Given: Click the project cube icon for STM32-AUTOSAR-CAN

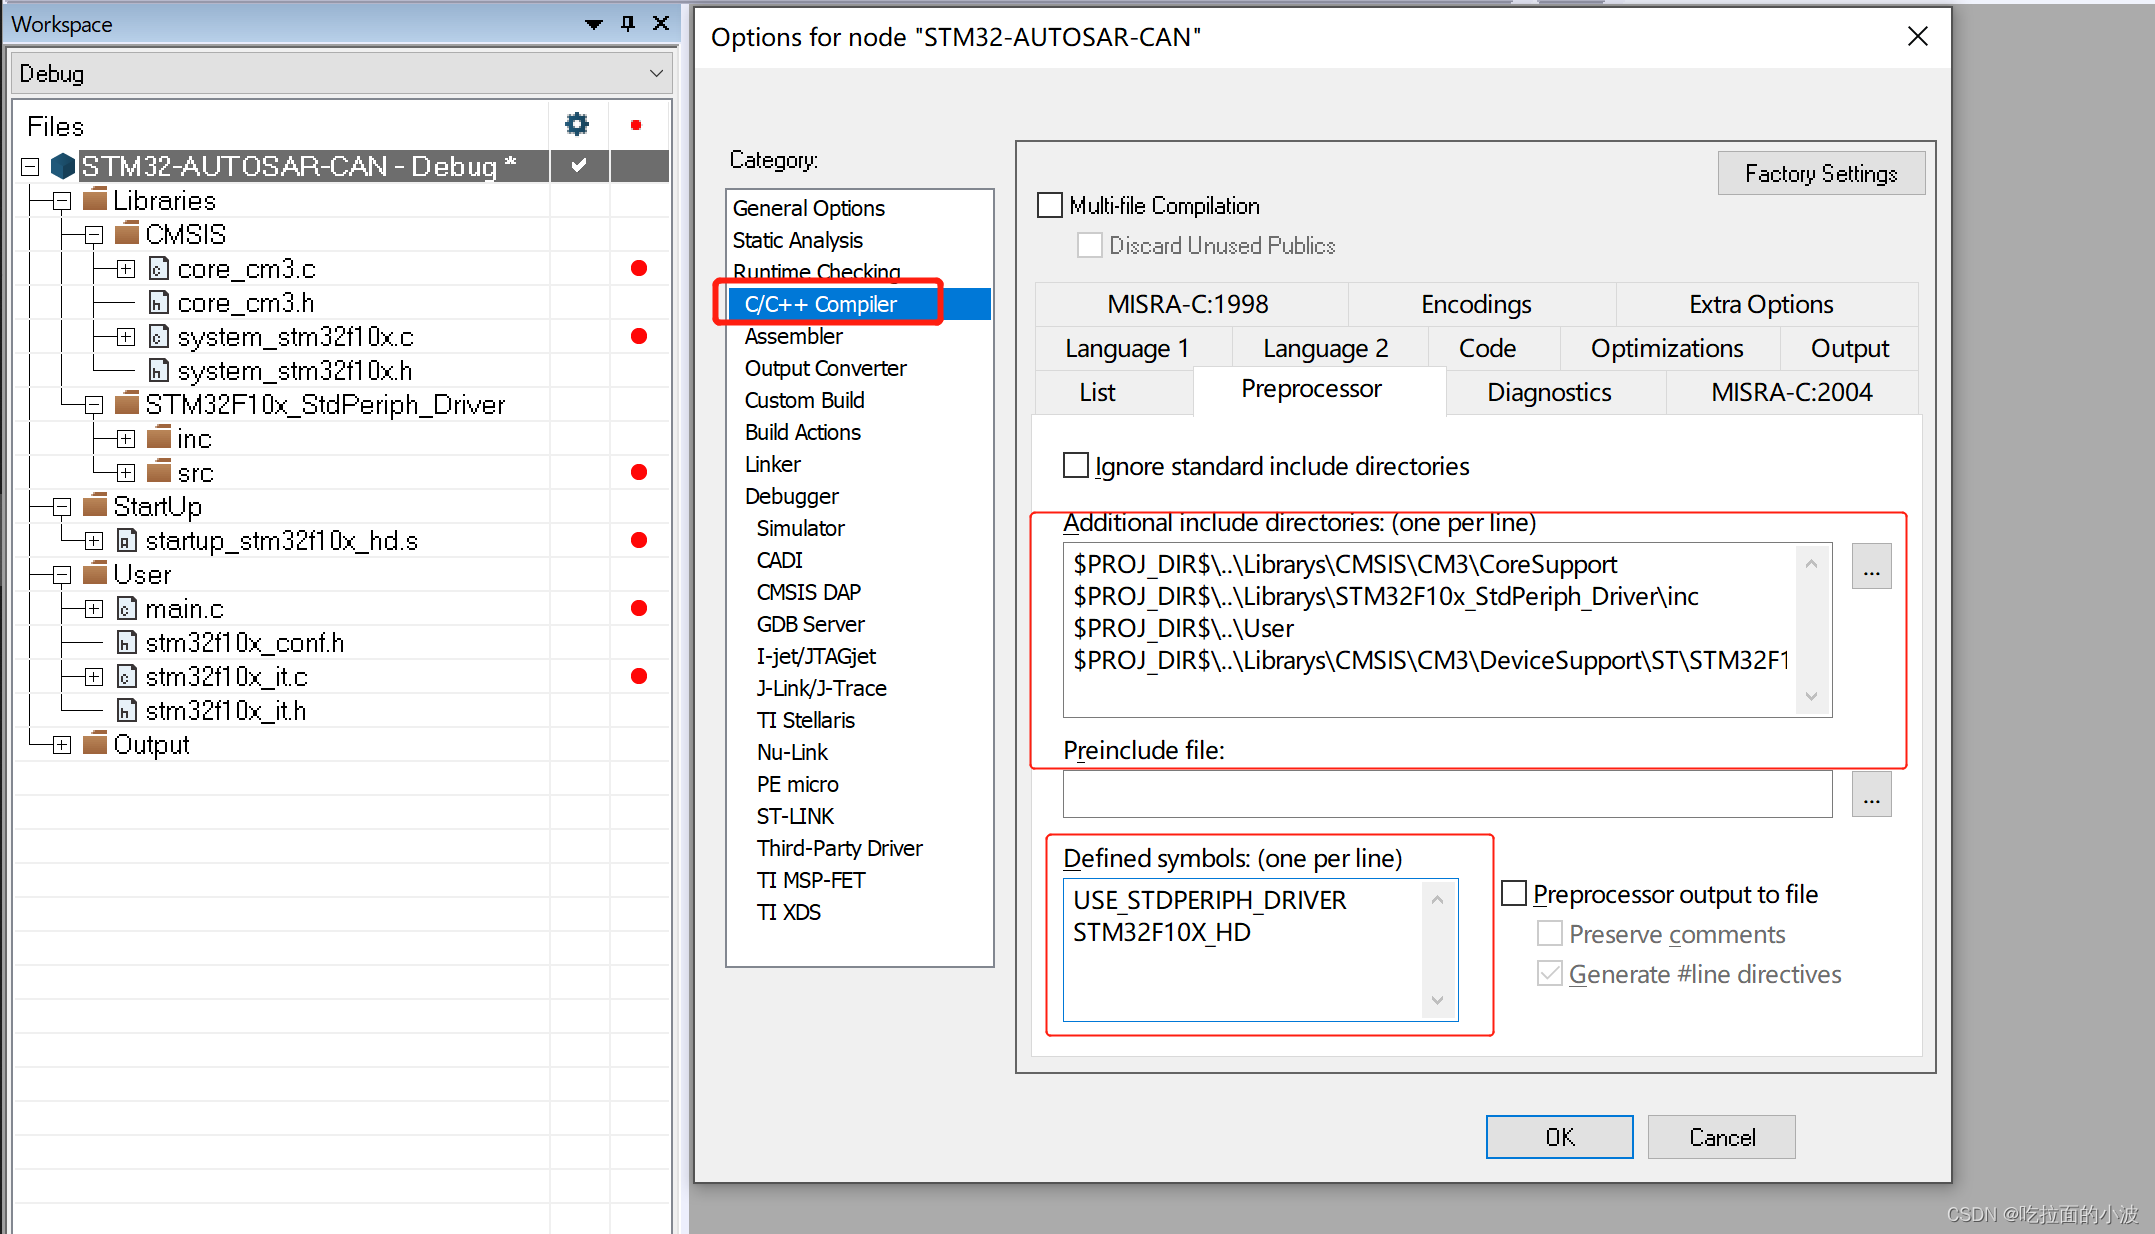Looking at the screenshot, I should click(63, 166).
